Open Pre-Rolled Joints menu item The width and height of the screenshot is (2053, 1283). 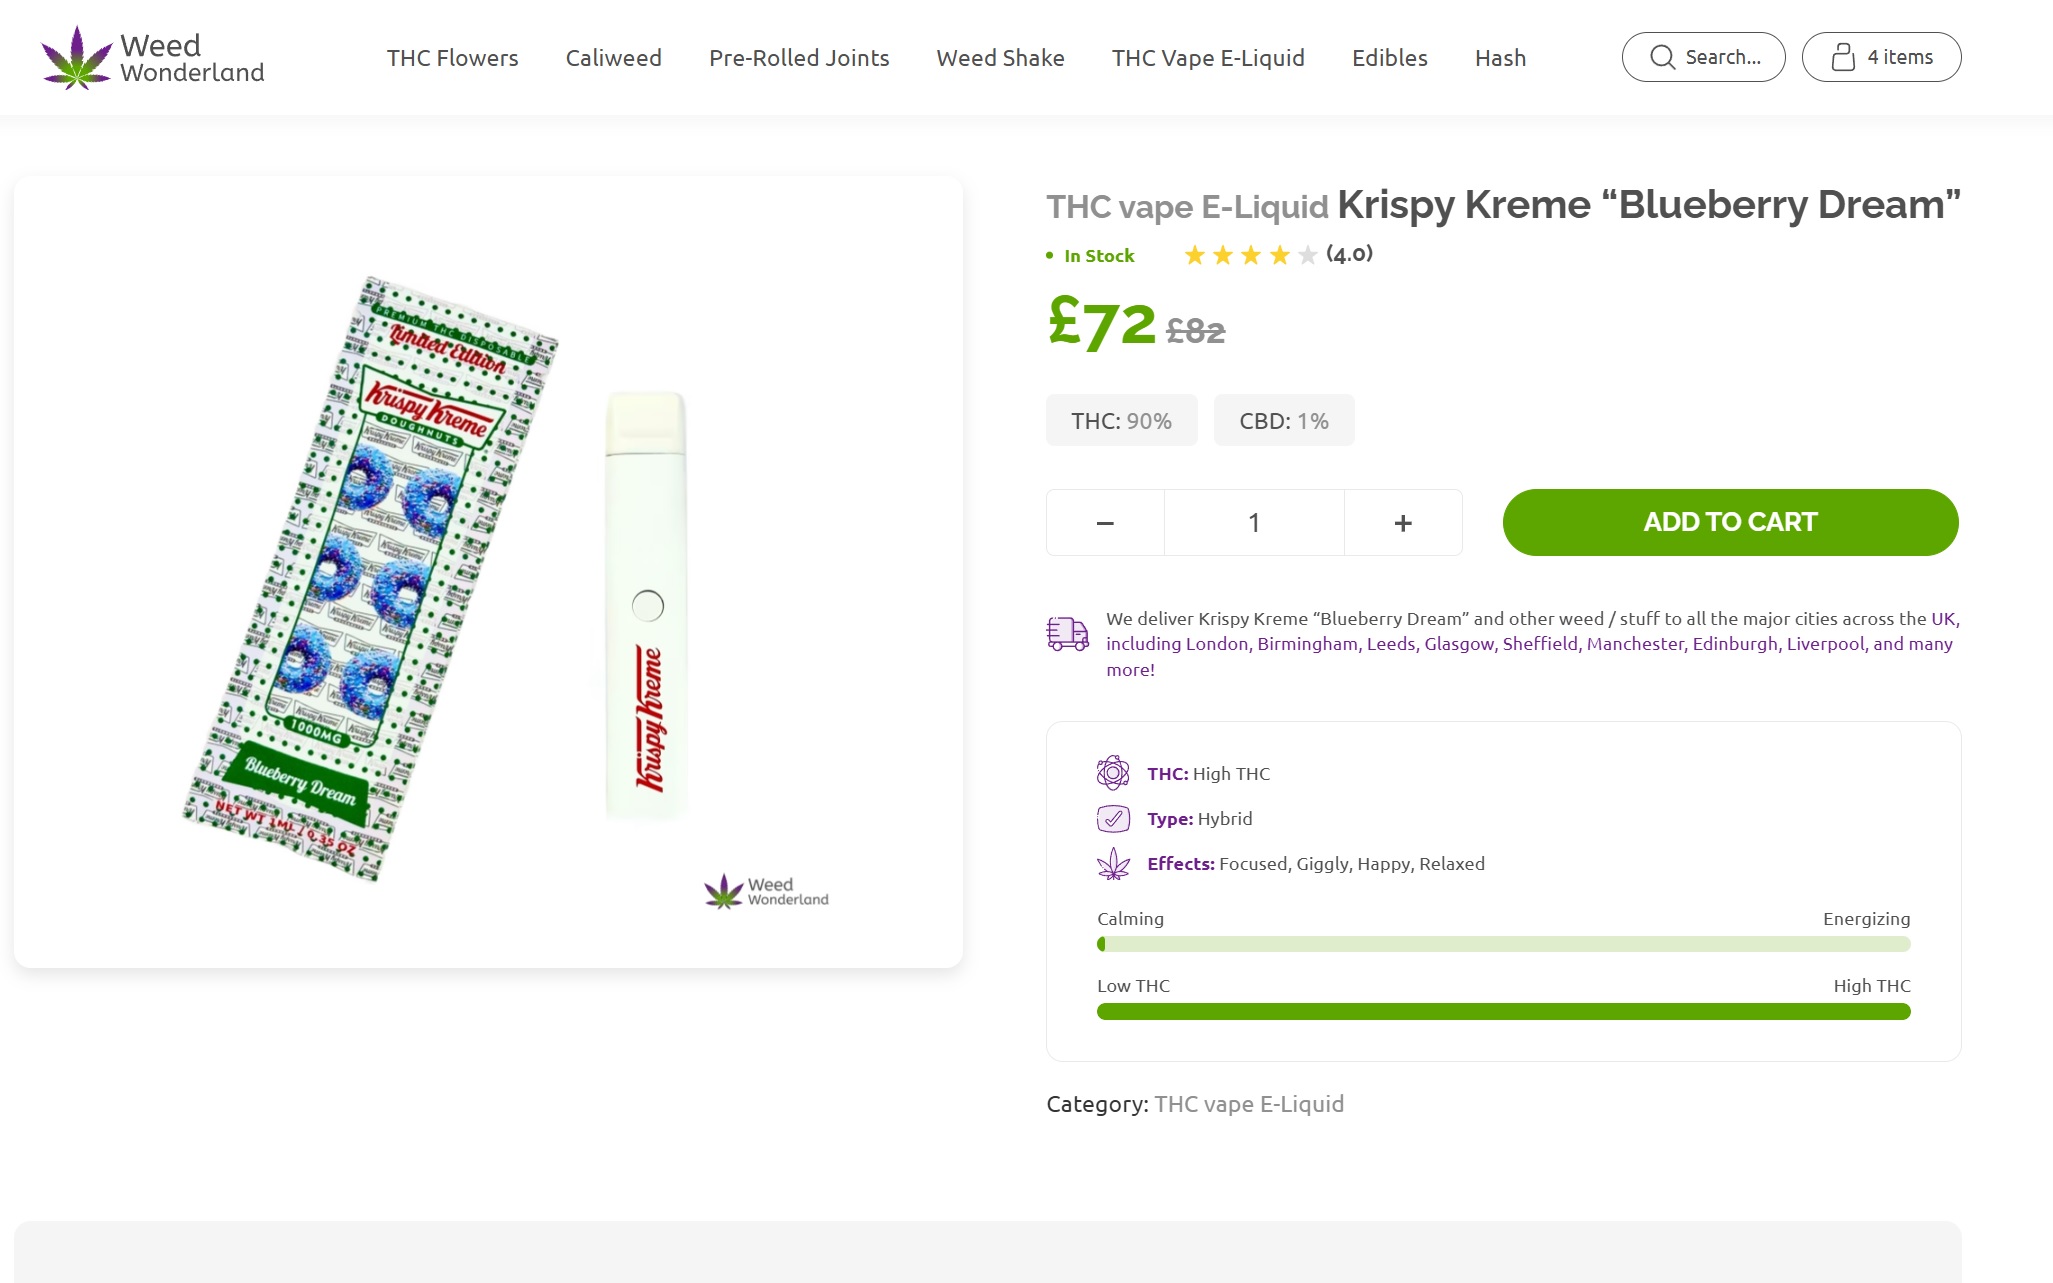pyautogui.click(x=799, y=58)
